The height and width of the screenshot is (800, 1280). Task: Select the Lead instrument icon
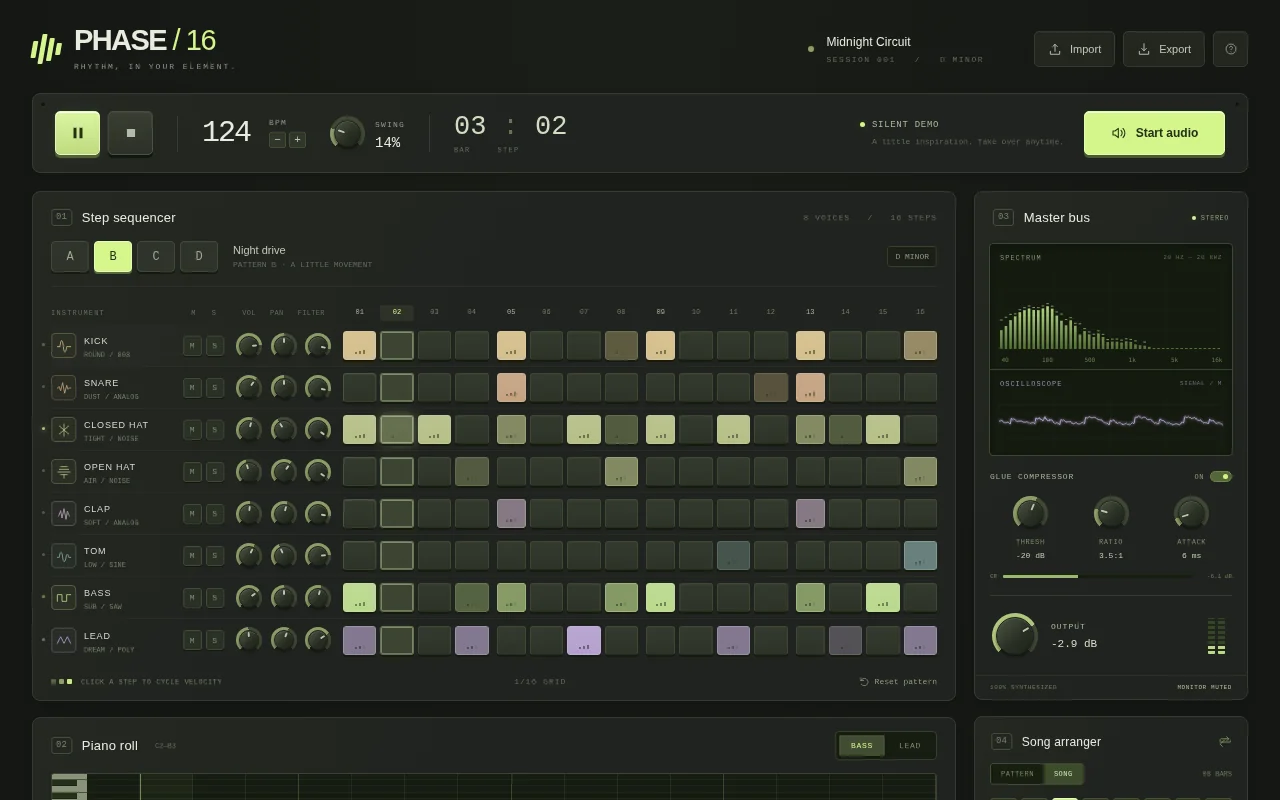click(64, 640)
